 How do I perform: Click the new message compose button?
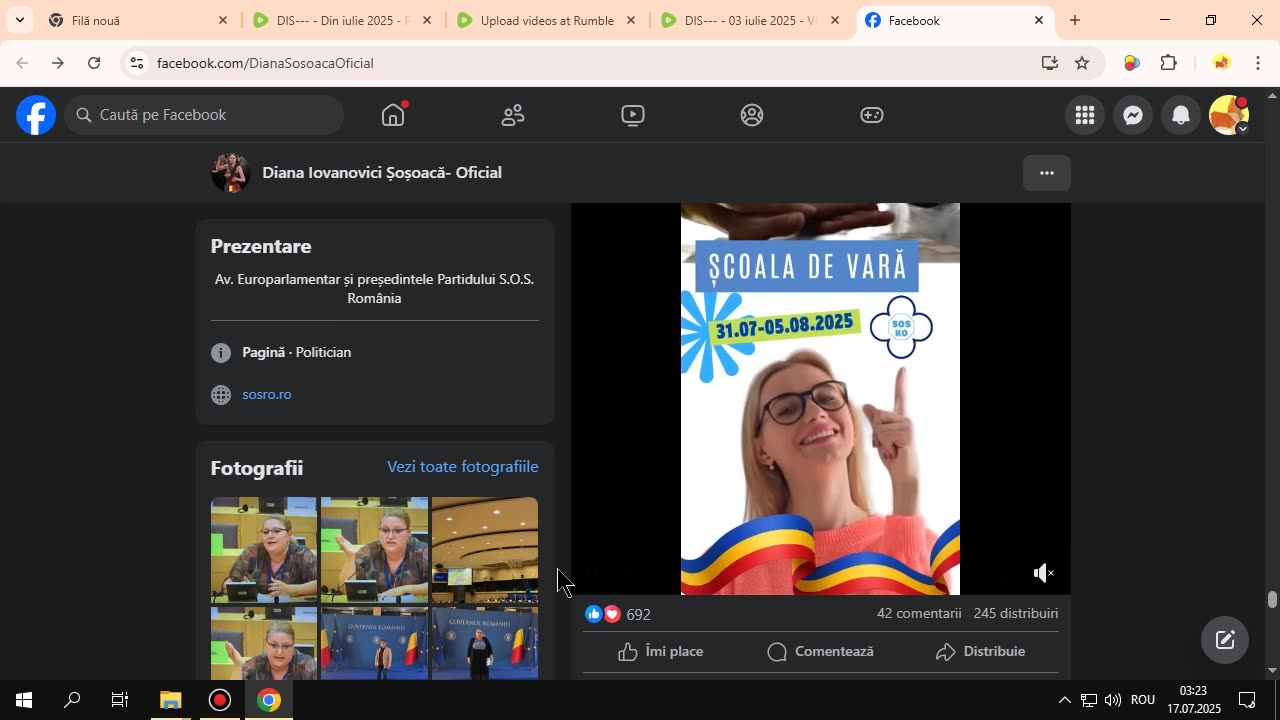(1225, 640)
